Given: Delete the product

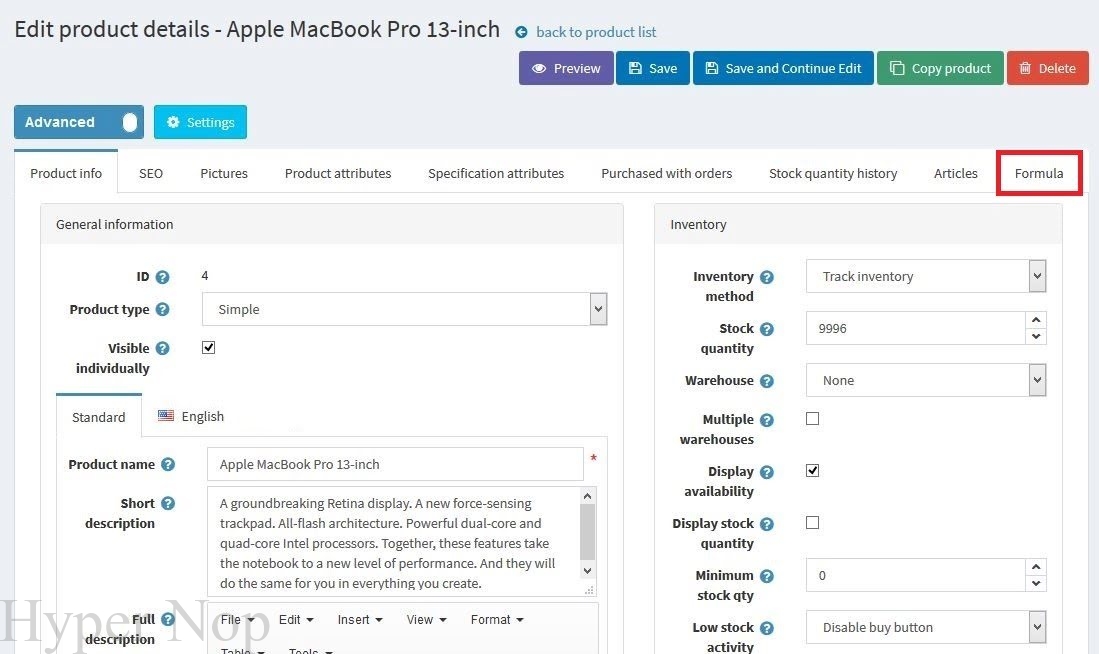Looking at the screenshot, I should click(x=1047, y=68).
